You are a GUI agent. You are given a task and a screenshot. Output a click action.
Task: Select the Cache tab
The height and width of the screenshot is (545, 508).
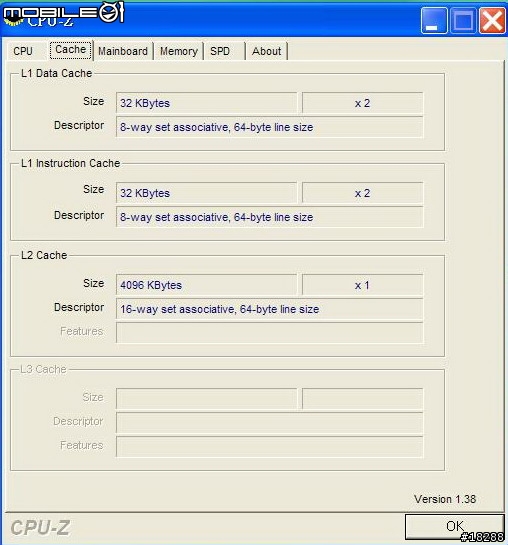pos(71,50)
